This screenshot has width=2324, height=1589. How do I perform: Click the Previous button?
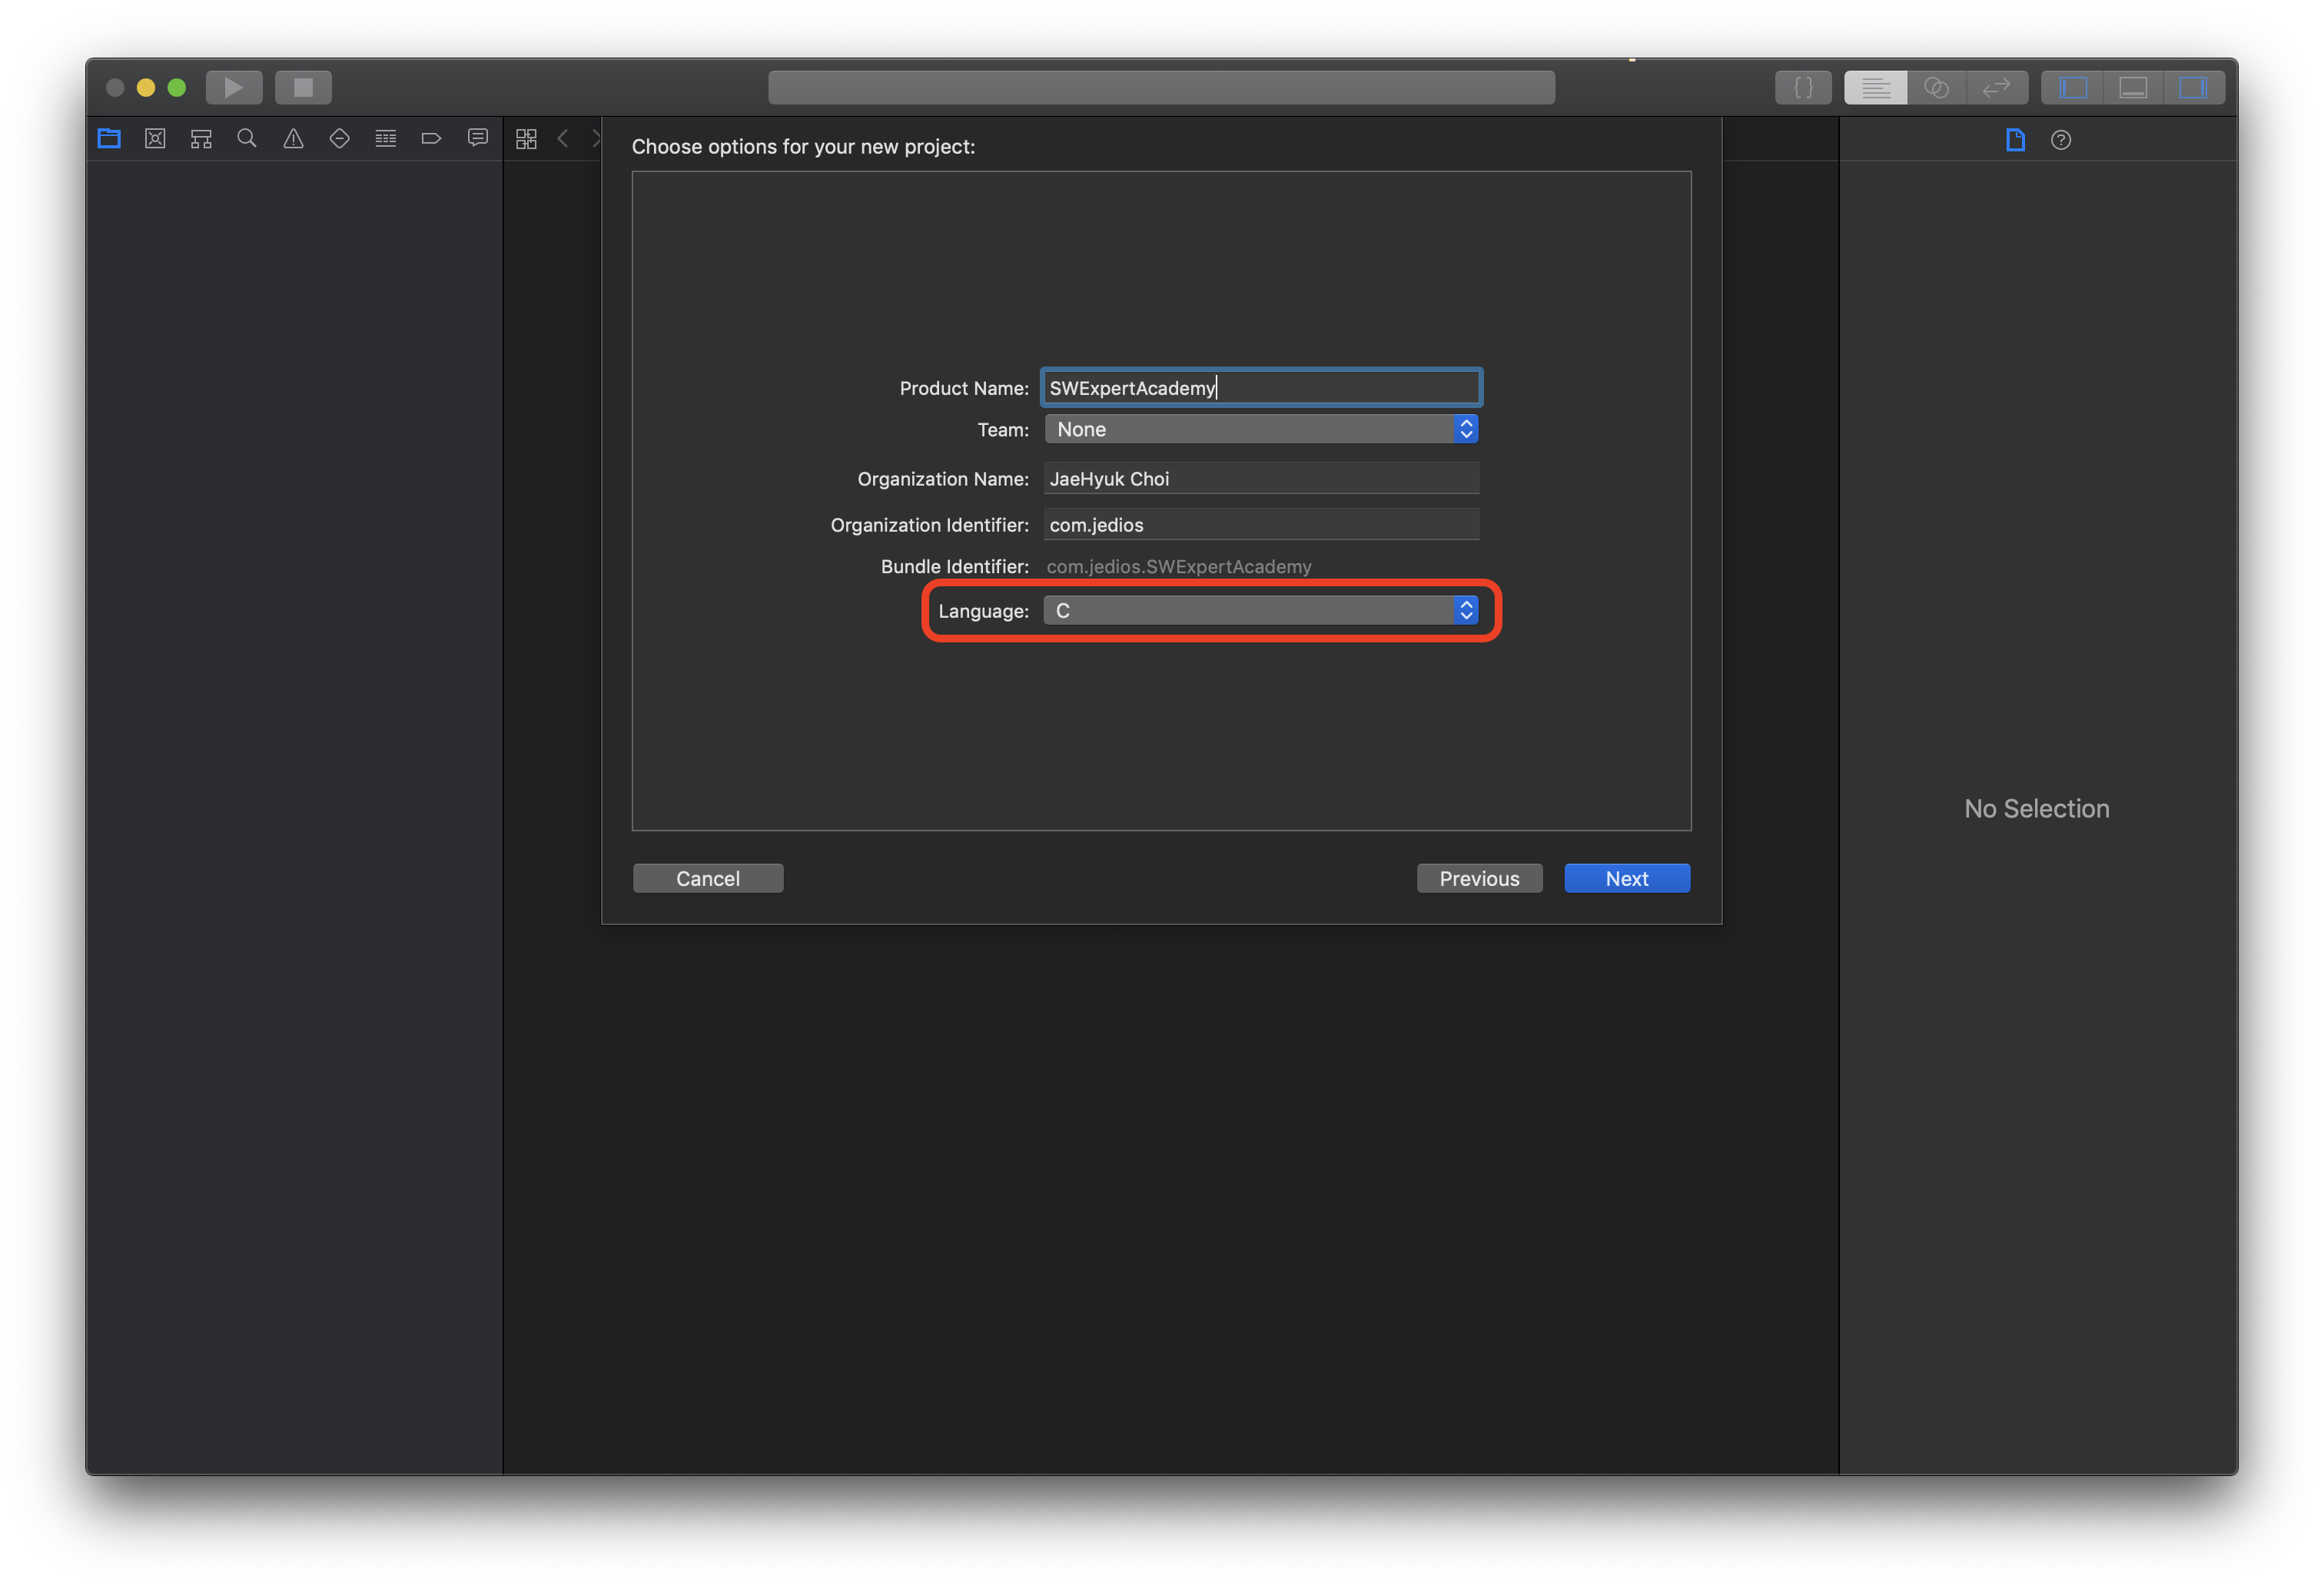pyautogui.click(x=1478, y=878)
